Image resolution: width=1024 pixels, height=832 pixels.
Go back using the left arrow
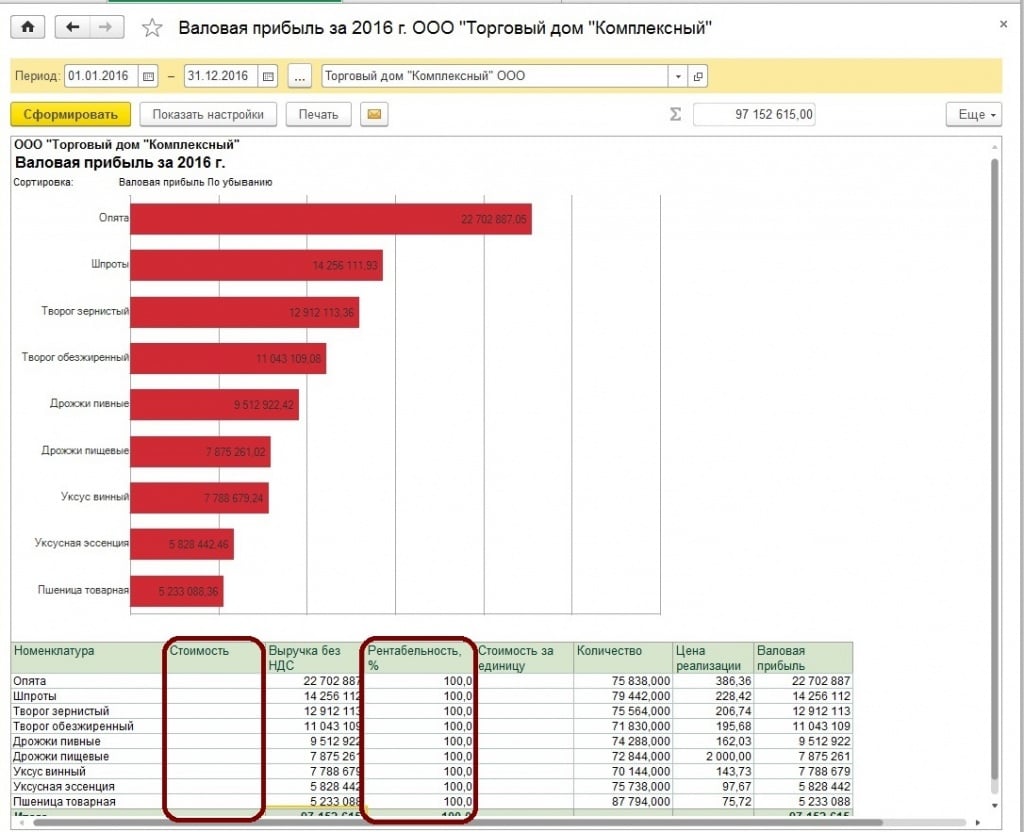point(72,28)
